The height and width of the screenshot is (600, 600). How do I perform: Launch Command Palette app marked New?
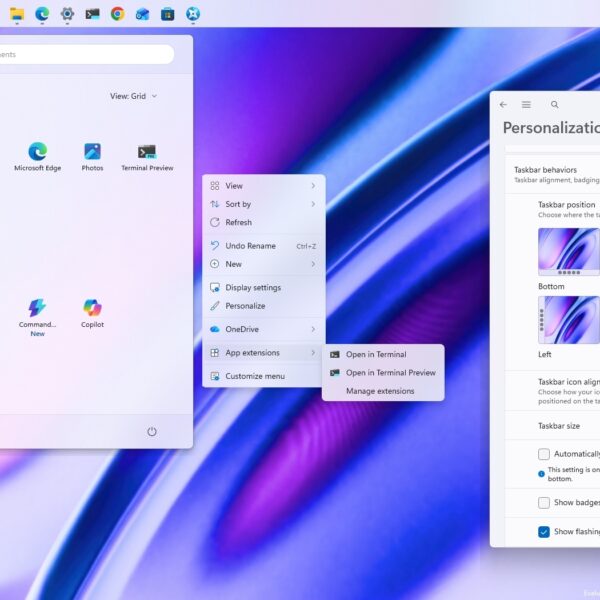(x=37, y=318)
